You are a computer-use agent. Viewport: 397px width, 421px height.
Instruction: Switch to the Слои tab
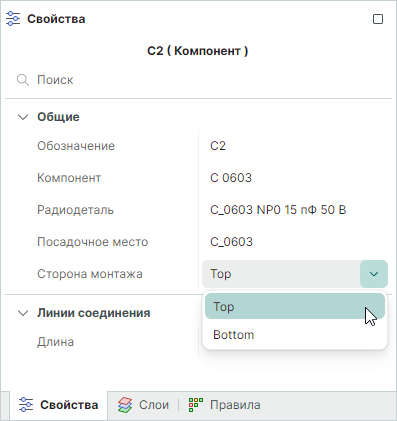click(x=143, y=405)
